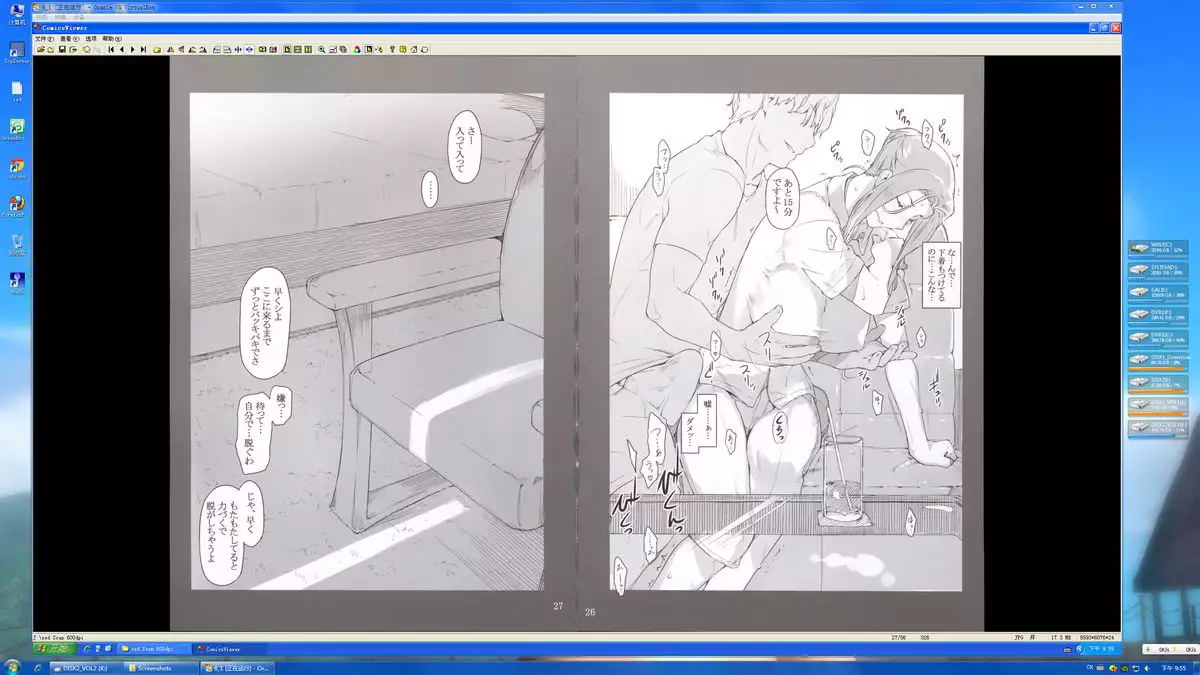Go to the previous page arrow
The height and width of the screenshot is (675, 1200).
click(122, 49)
